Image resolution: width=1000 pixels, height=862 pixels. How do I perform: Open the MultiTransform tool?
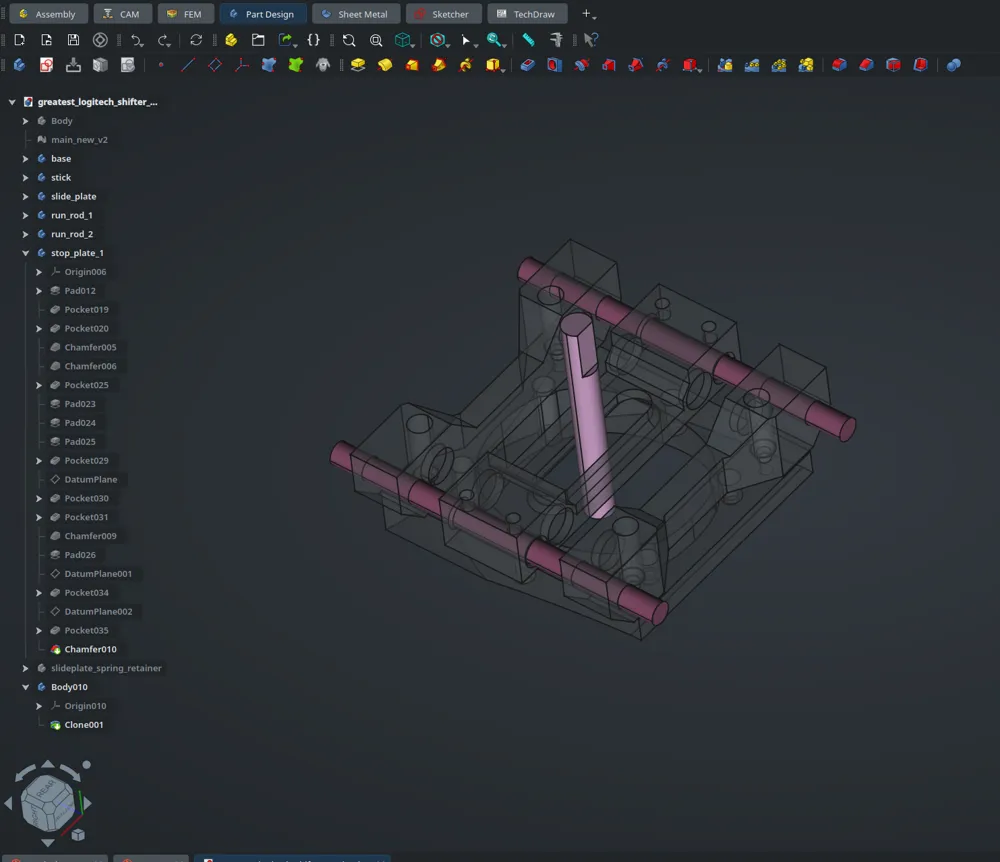coord(806,65)
